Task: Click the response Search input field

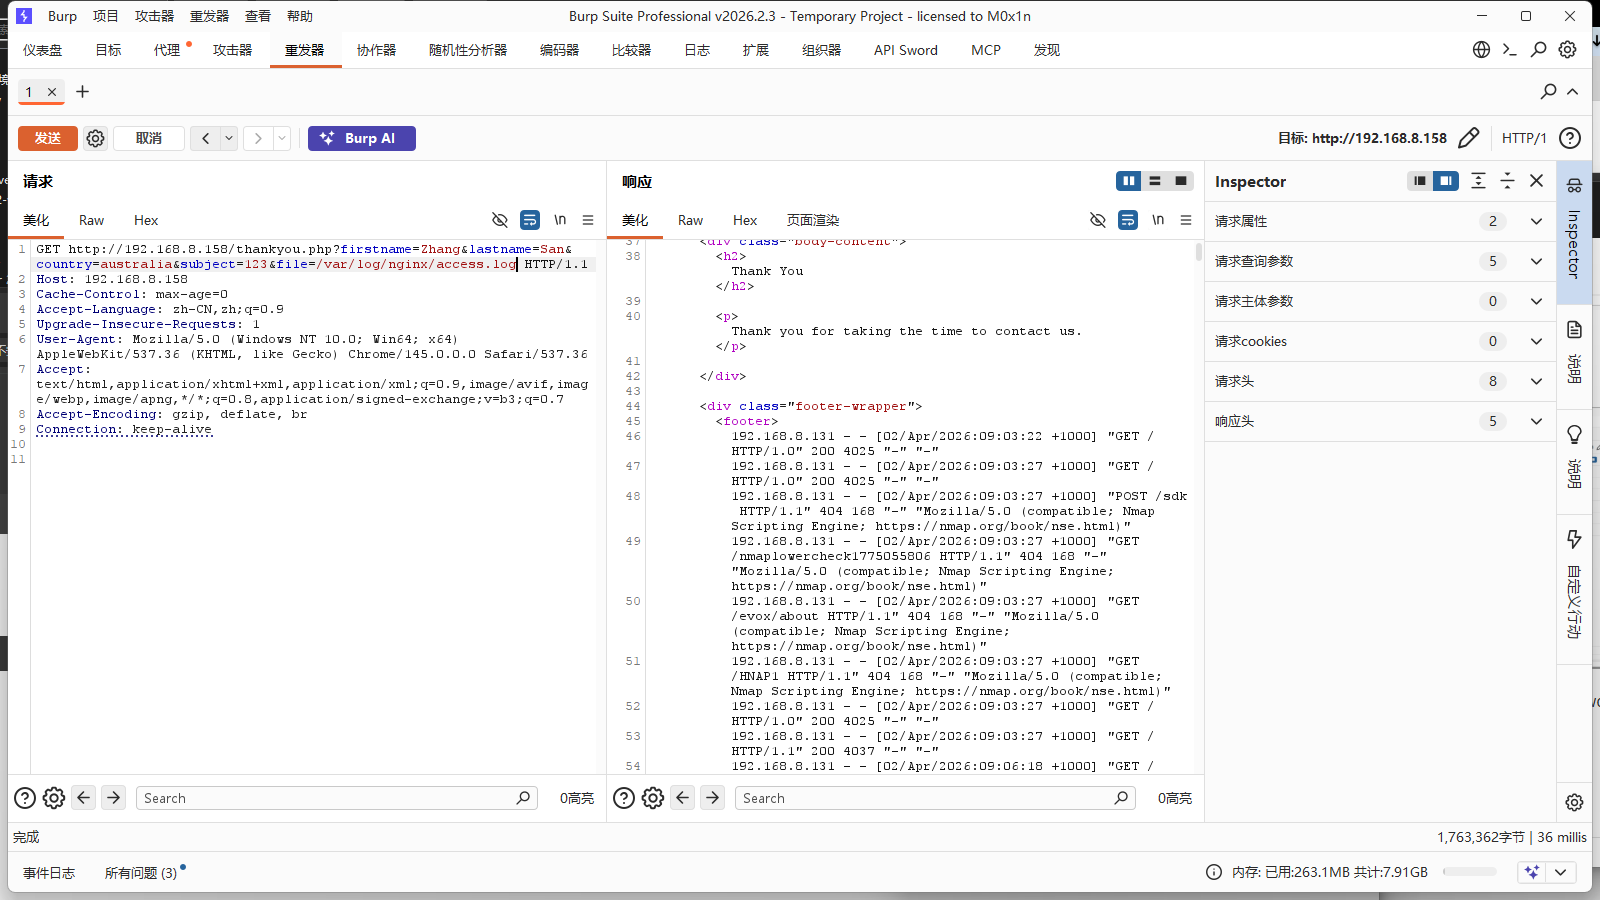Action: point(925,798)
